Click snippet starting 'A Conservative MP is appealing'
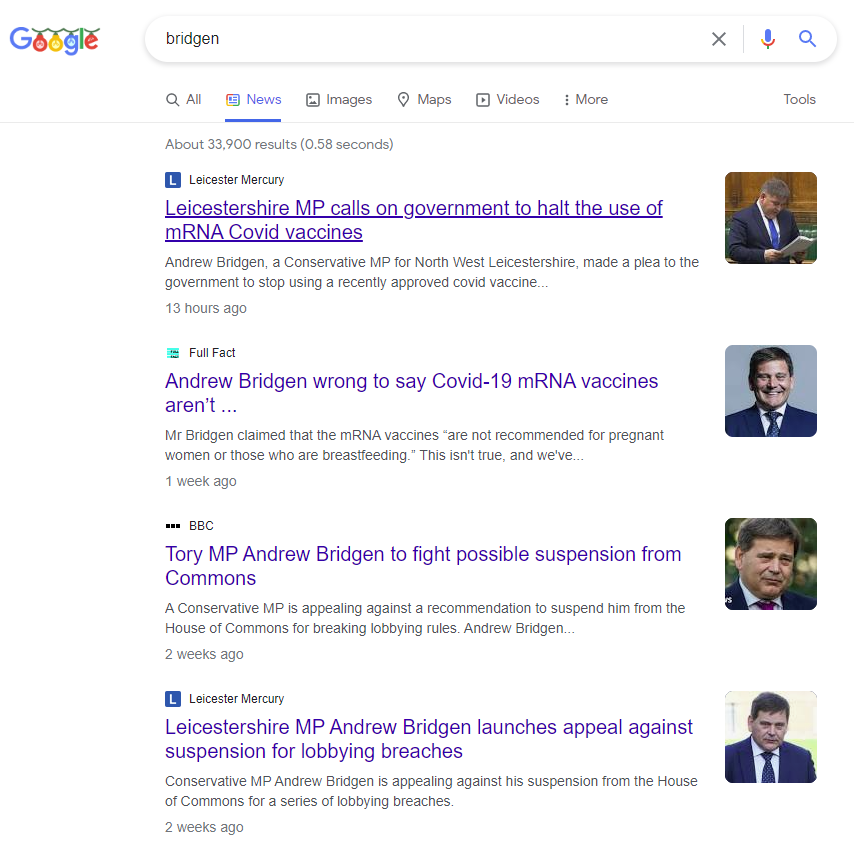The image size is (854, 841). pos(425,618)
